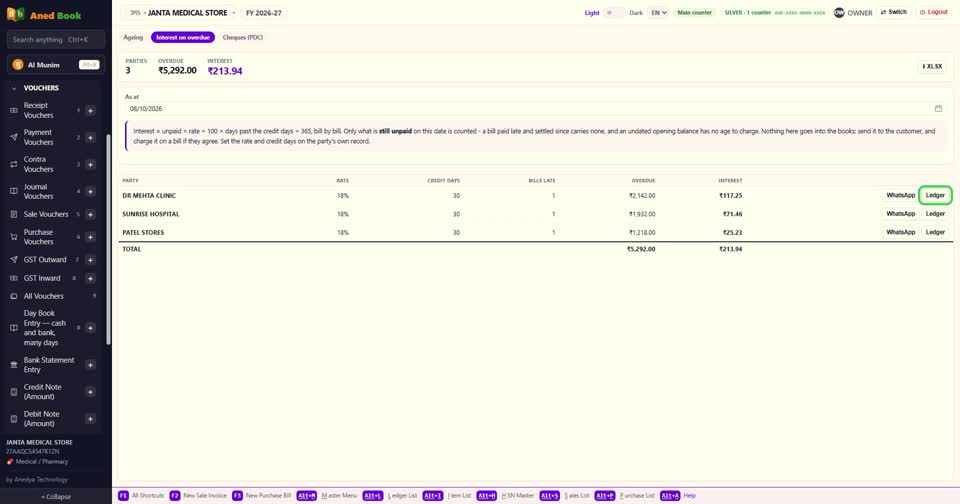This screenshot has width=960, height=504.
Task: Click F2 New Sale Invoice shortcut
Action: pyautogui.click(x=198, y=495)
